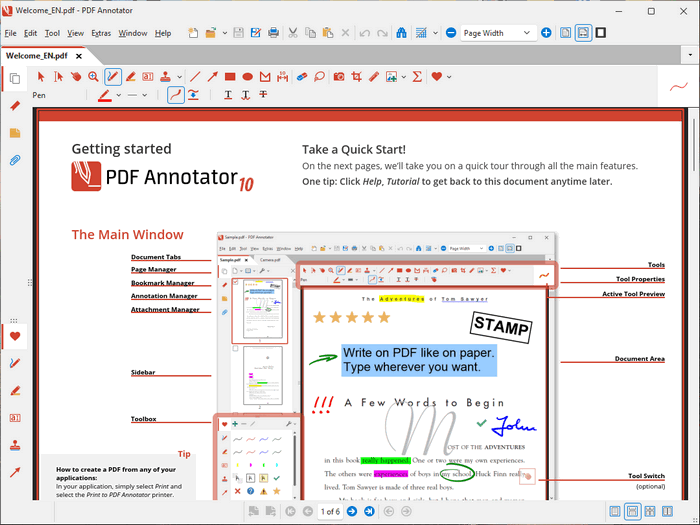Viewport: 700px width, 525px height.
Task: Select the Welcome_EN.pdf document tab
Action: (37, 56)
